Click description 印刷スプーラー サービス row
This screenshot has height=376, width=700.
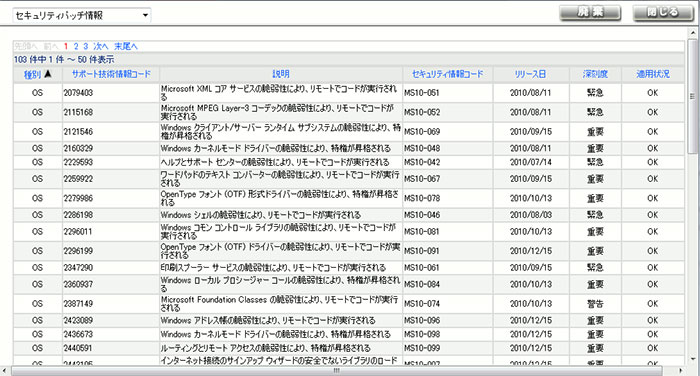(273, 267)
